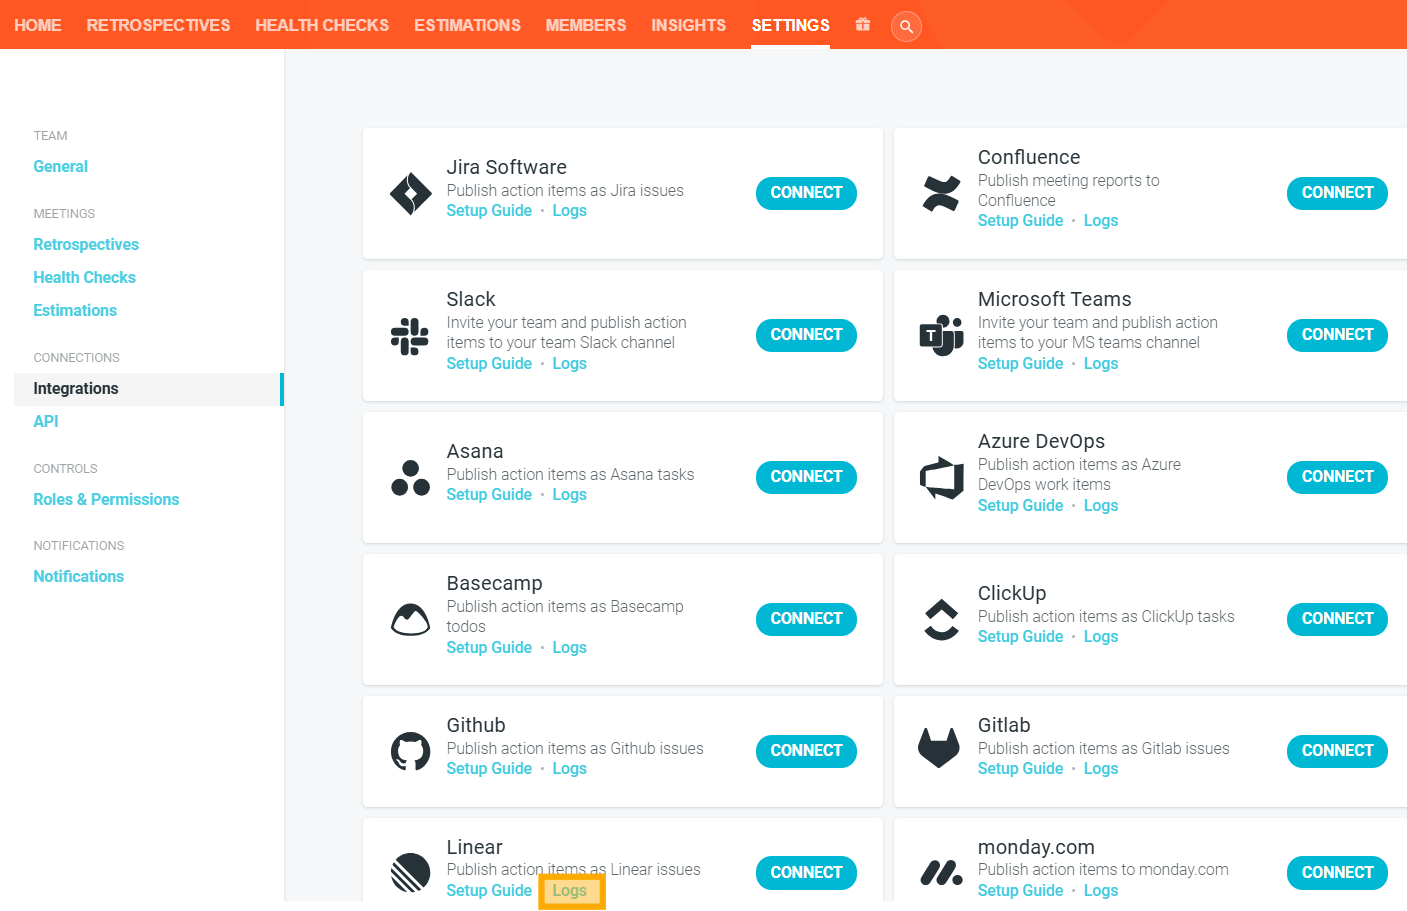
Task: Connect the Azure DevOps integration
Action: 1337,477
